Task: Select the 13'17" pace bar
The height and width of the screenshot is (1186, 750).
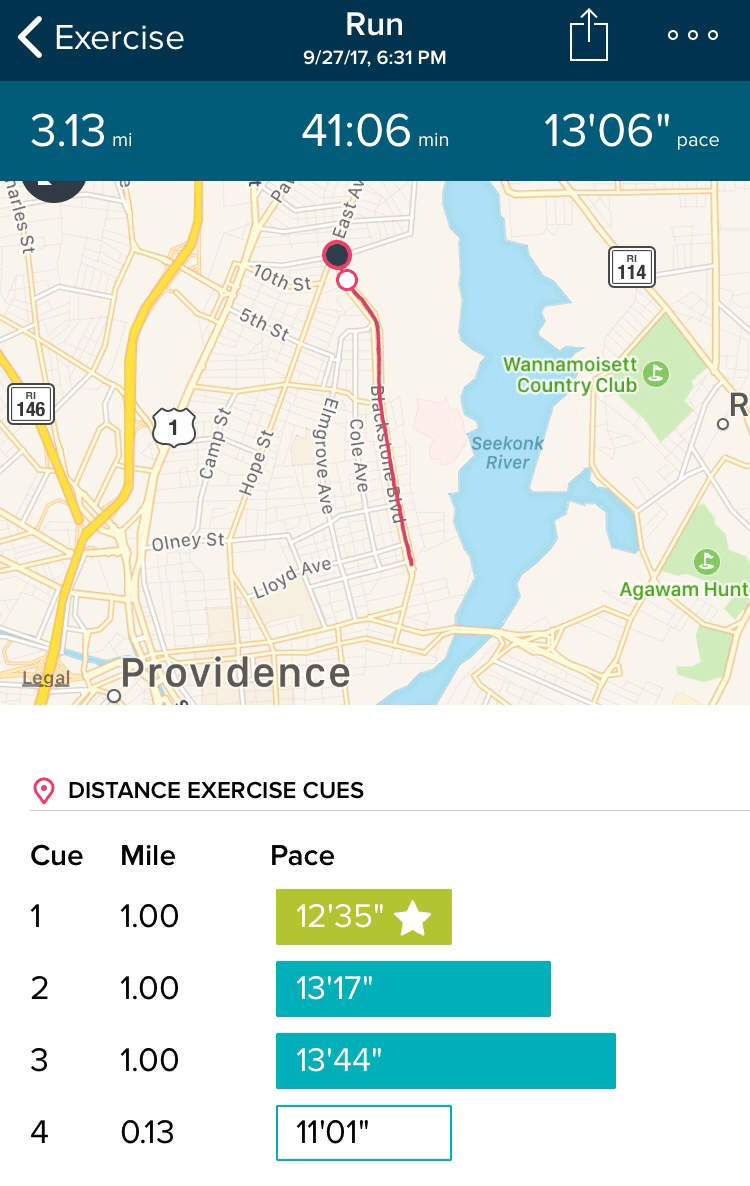Action: 413,989
